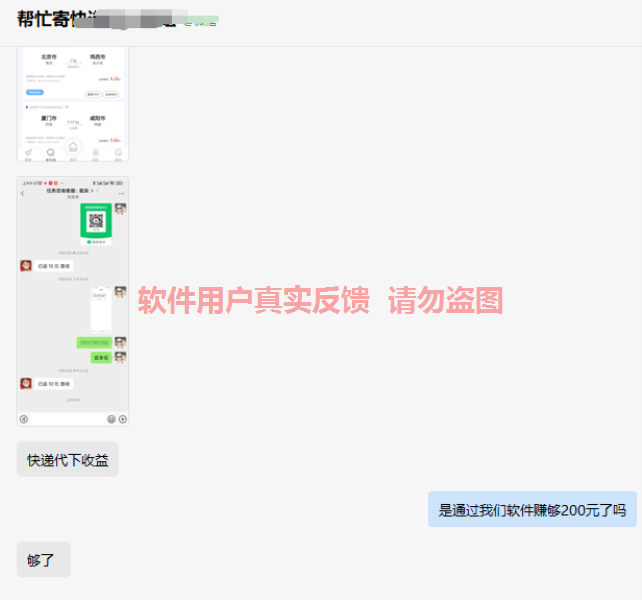Click the back arrow in the WeChat screenshot
The width and height of the screenshot is (642, 600).
23,193
